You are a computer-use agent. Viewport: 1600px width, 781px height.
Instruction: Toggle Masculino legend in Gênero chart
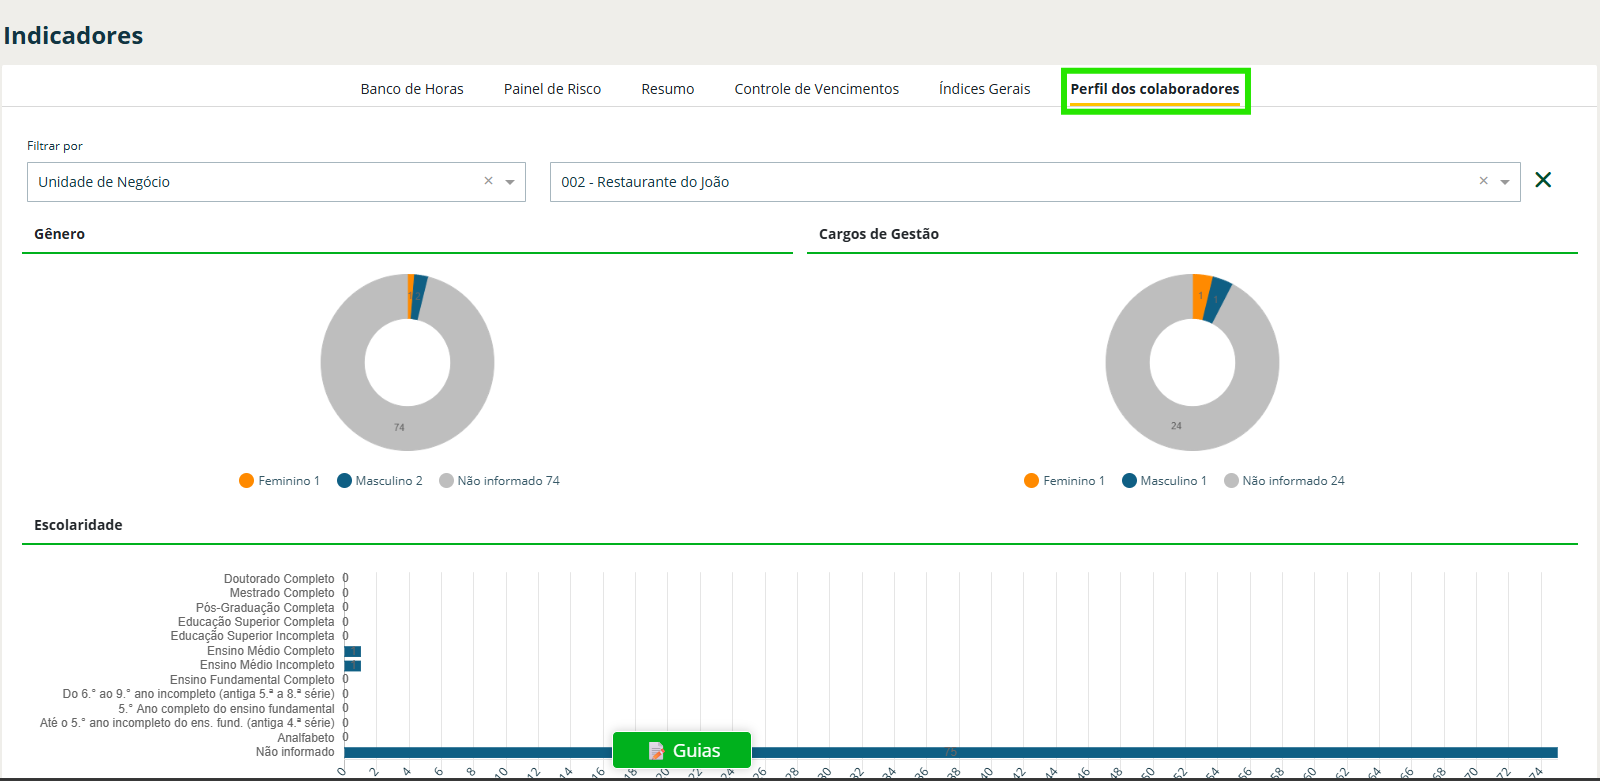click(380, 481)
